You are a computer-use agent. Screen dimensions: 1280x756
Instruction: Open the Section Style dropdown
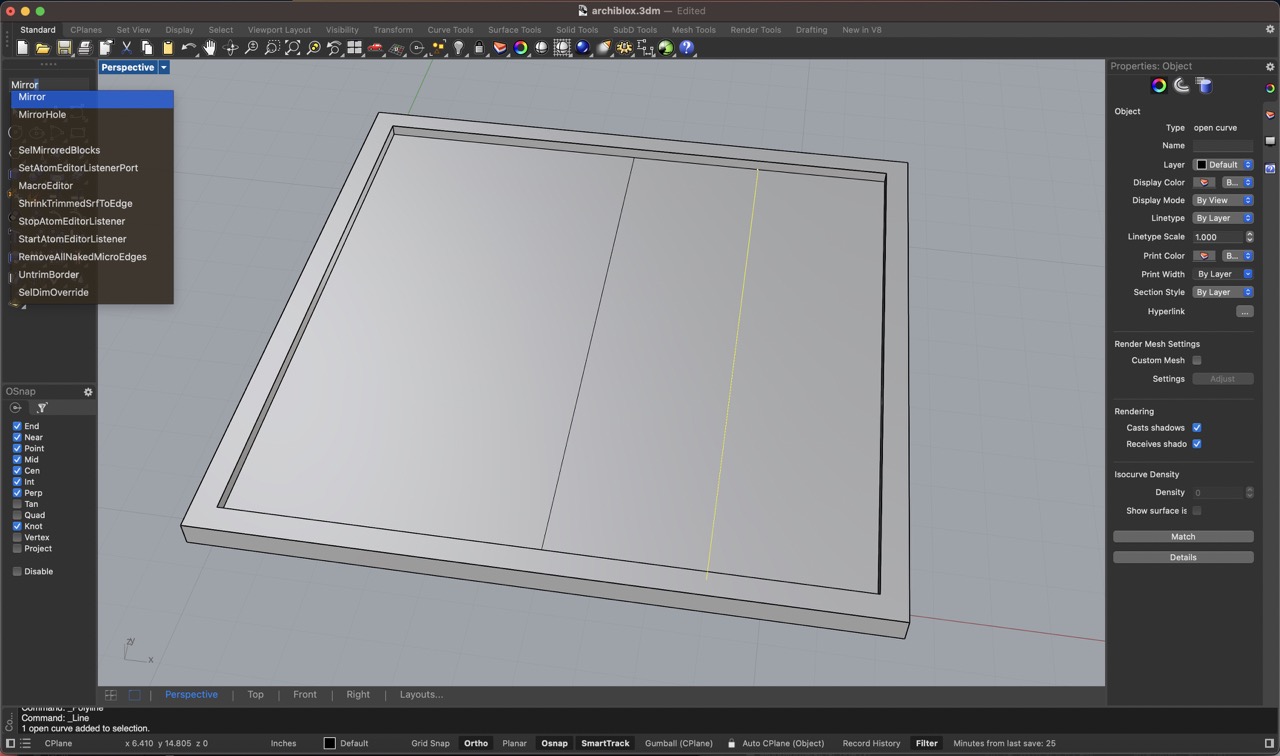1223,292
